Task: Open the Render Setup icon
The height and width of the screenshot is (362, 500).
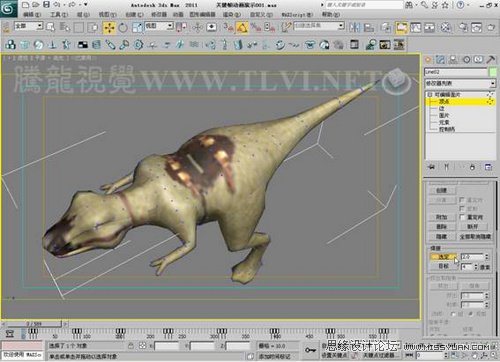Action: point(463,27)
